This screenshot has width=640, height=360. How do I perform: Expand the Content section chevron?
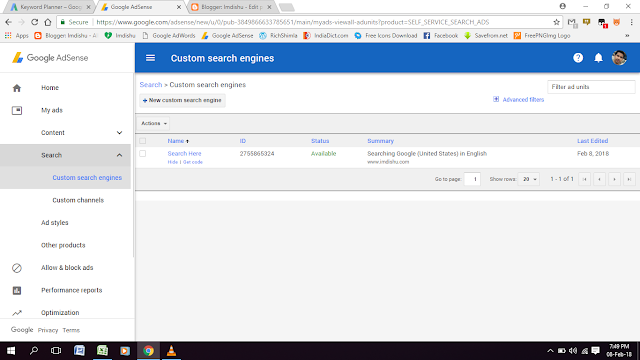click(x=119, y=133)
